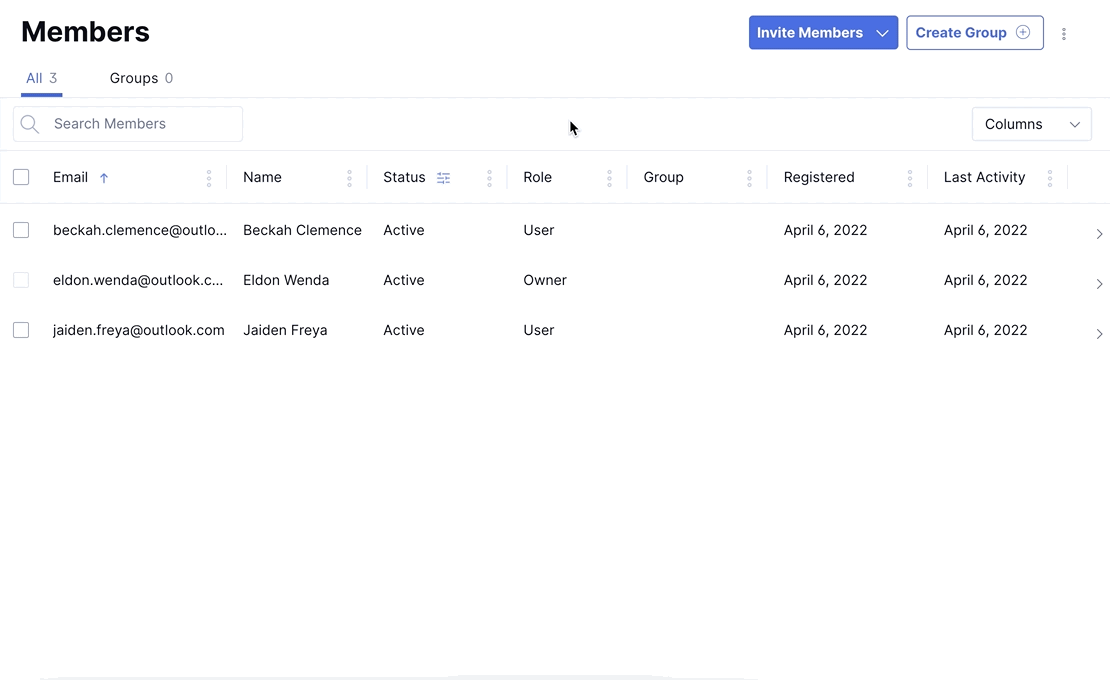This screenshot has width=1110, height=680.
Task: Click the Status column filter icon
Action: point(444,178)
